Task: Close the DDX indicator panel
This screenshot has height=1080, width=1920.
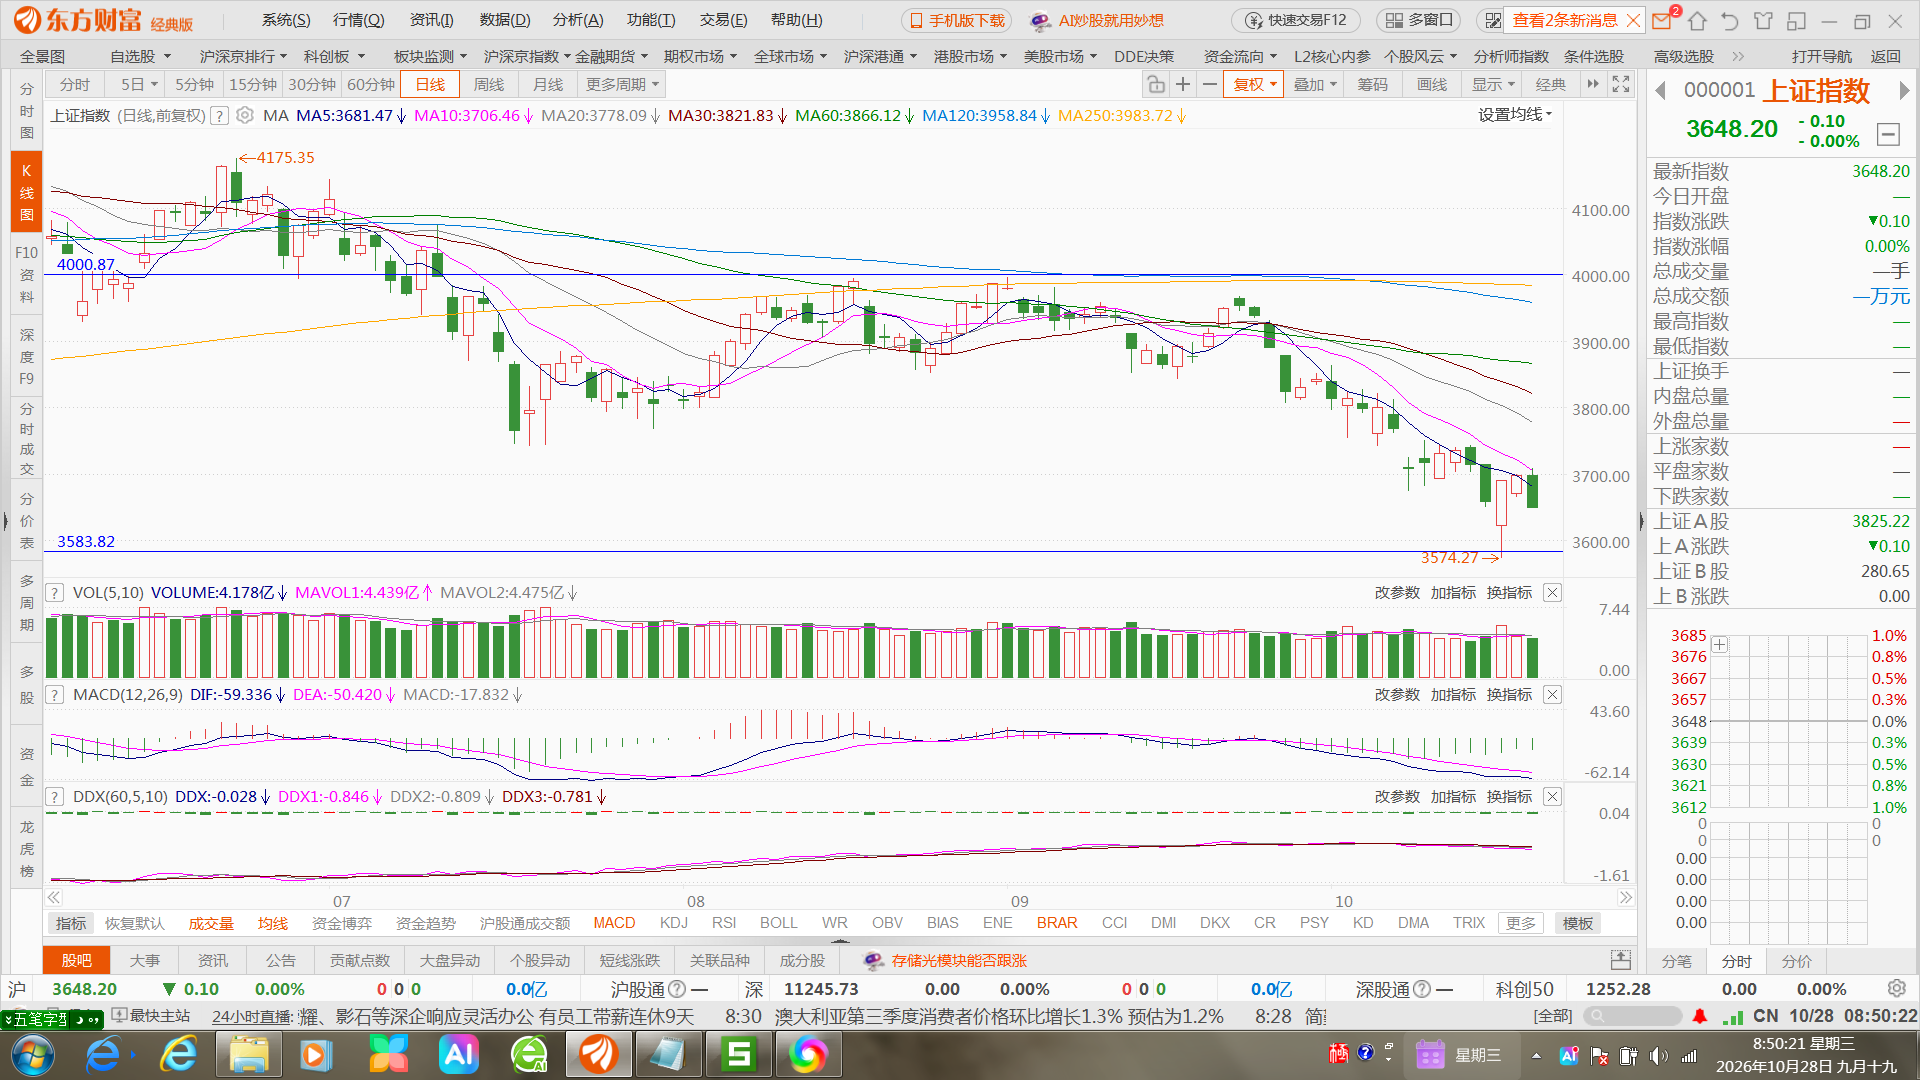Action: point(1552,797)
